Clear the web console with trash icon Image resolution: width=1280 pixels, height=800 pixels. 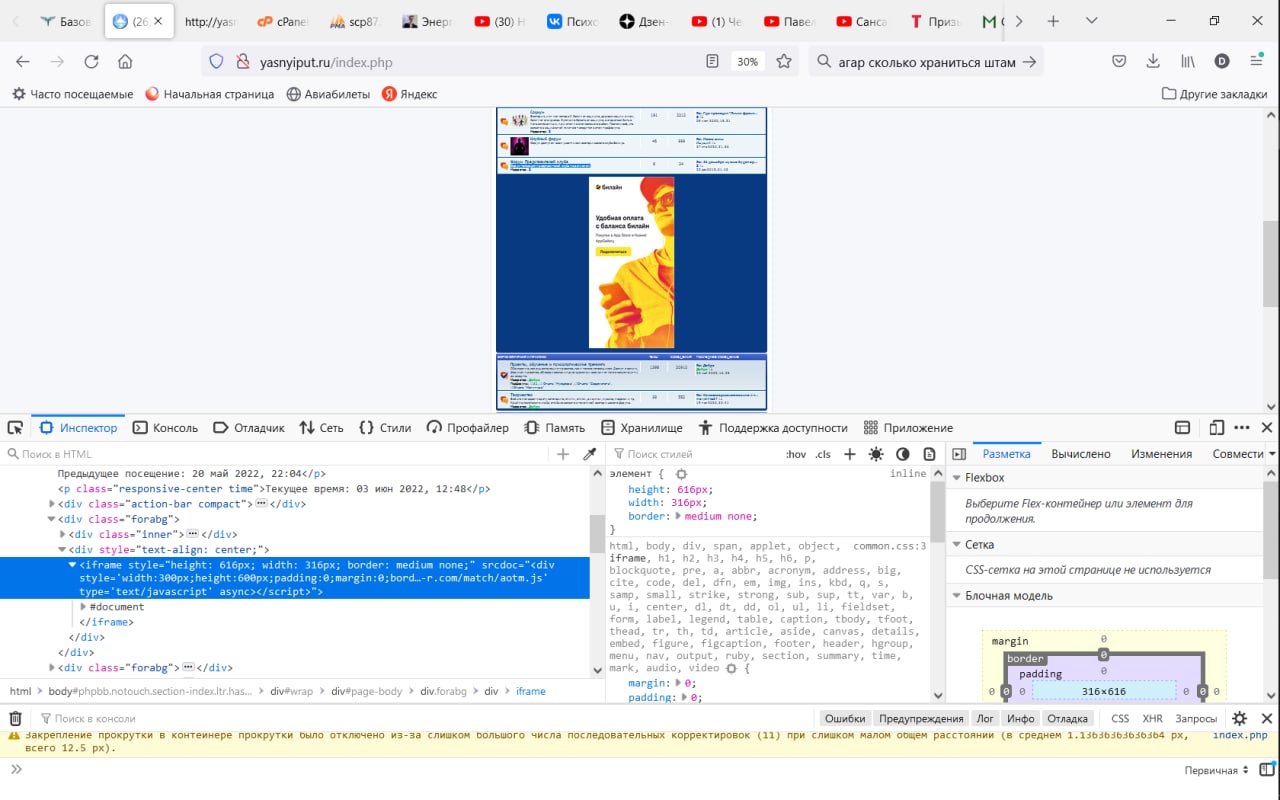click(16, 718)
